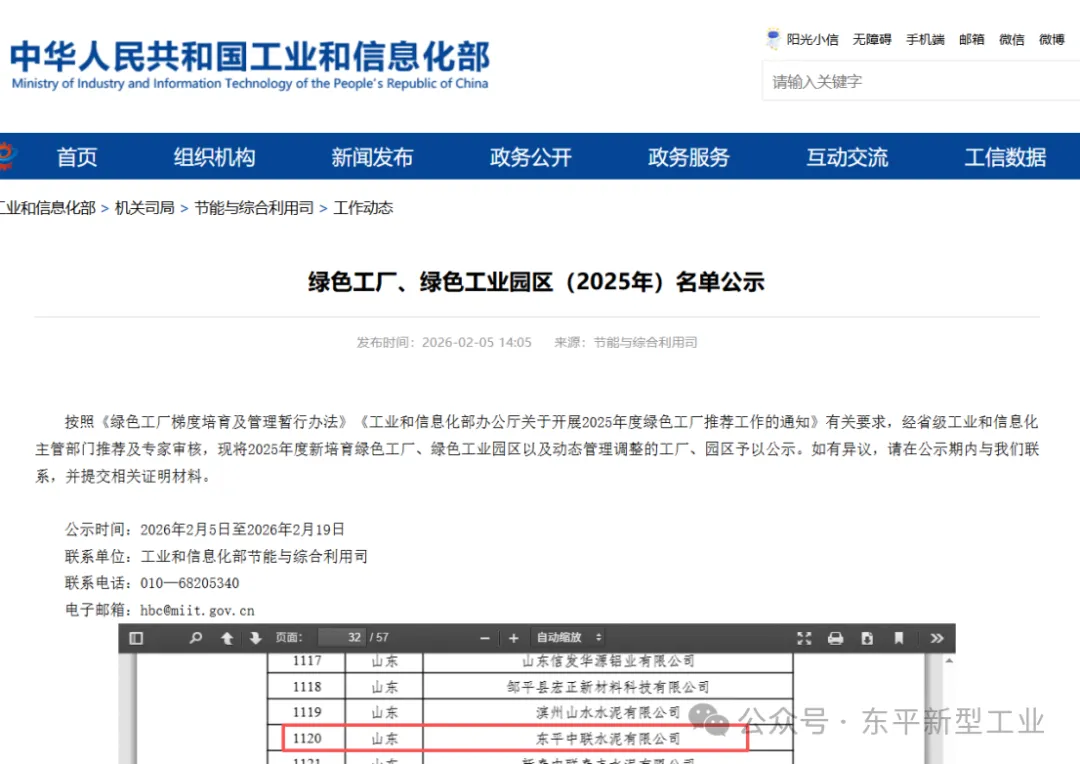The image size is (1080, 764).
Task: Open the 工信数据 menu
Action: 1005,157
